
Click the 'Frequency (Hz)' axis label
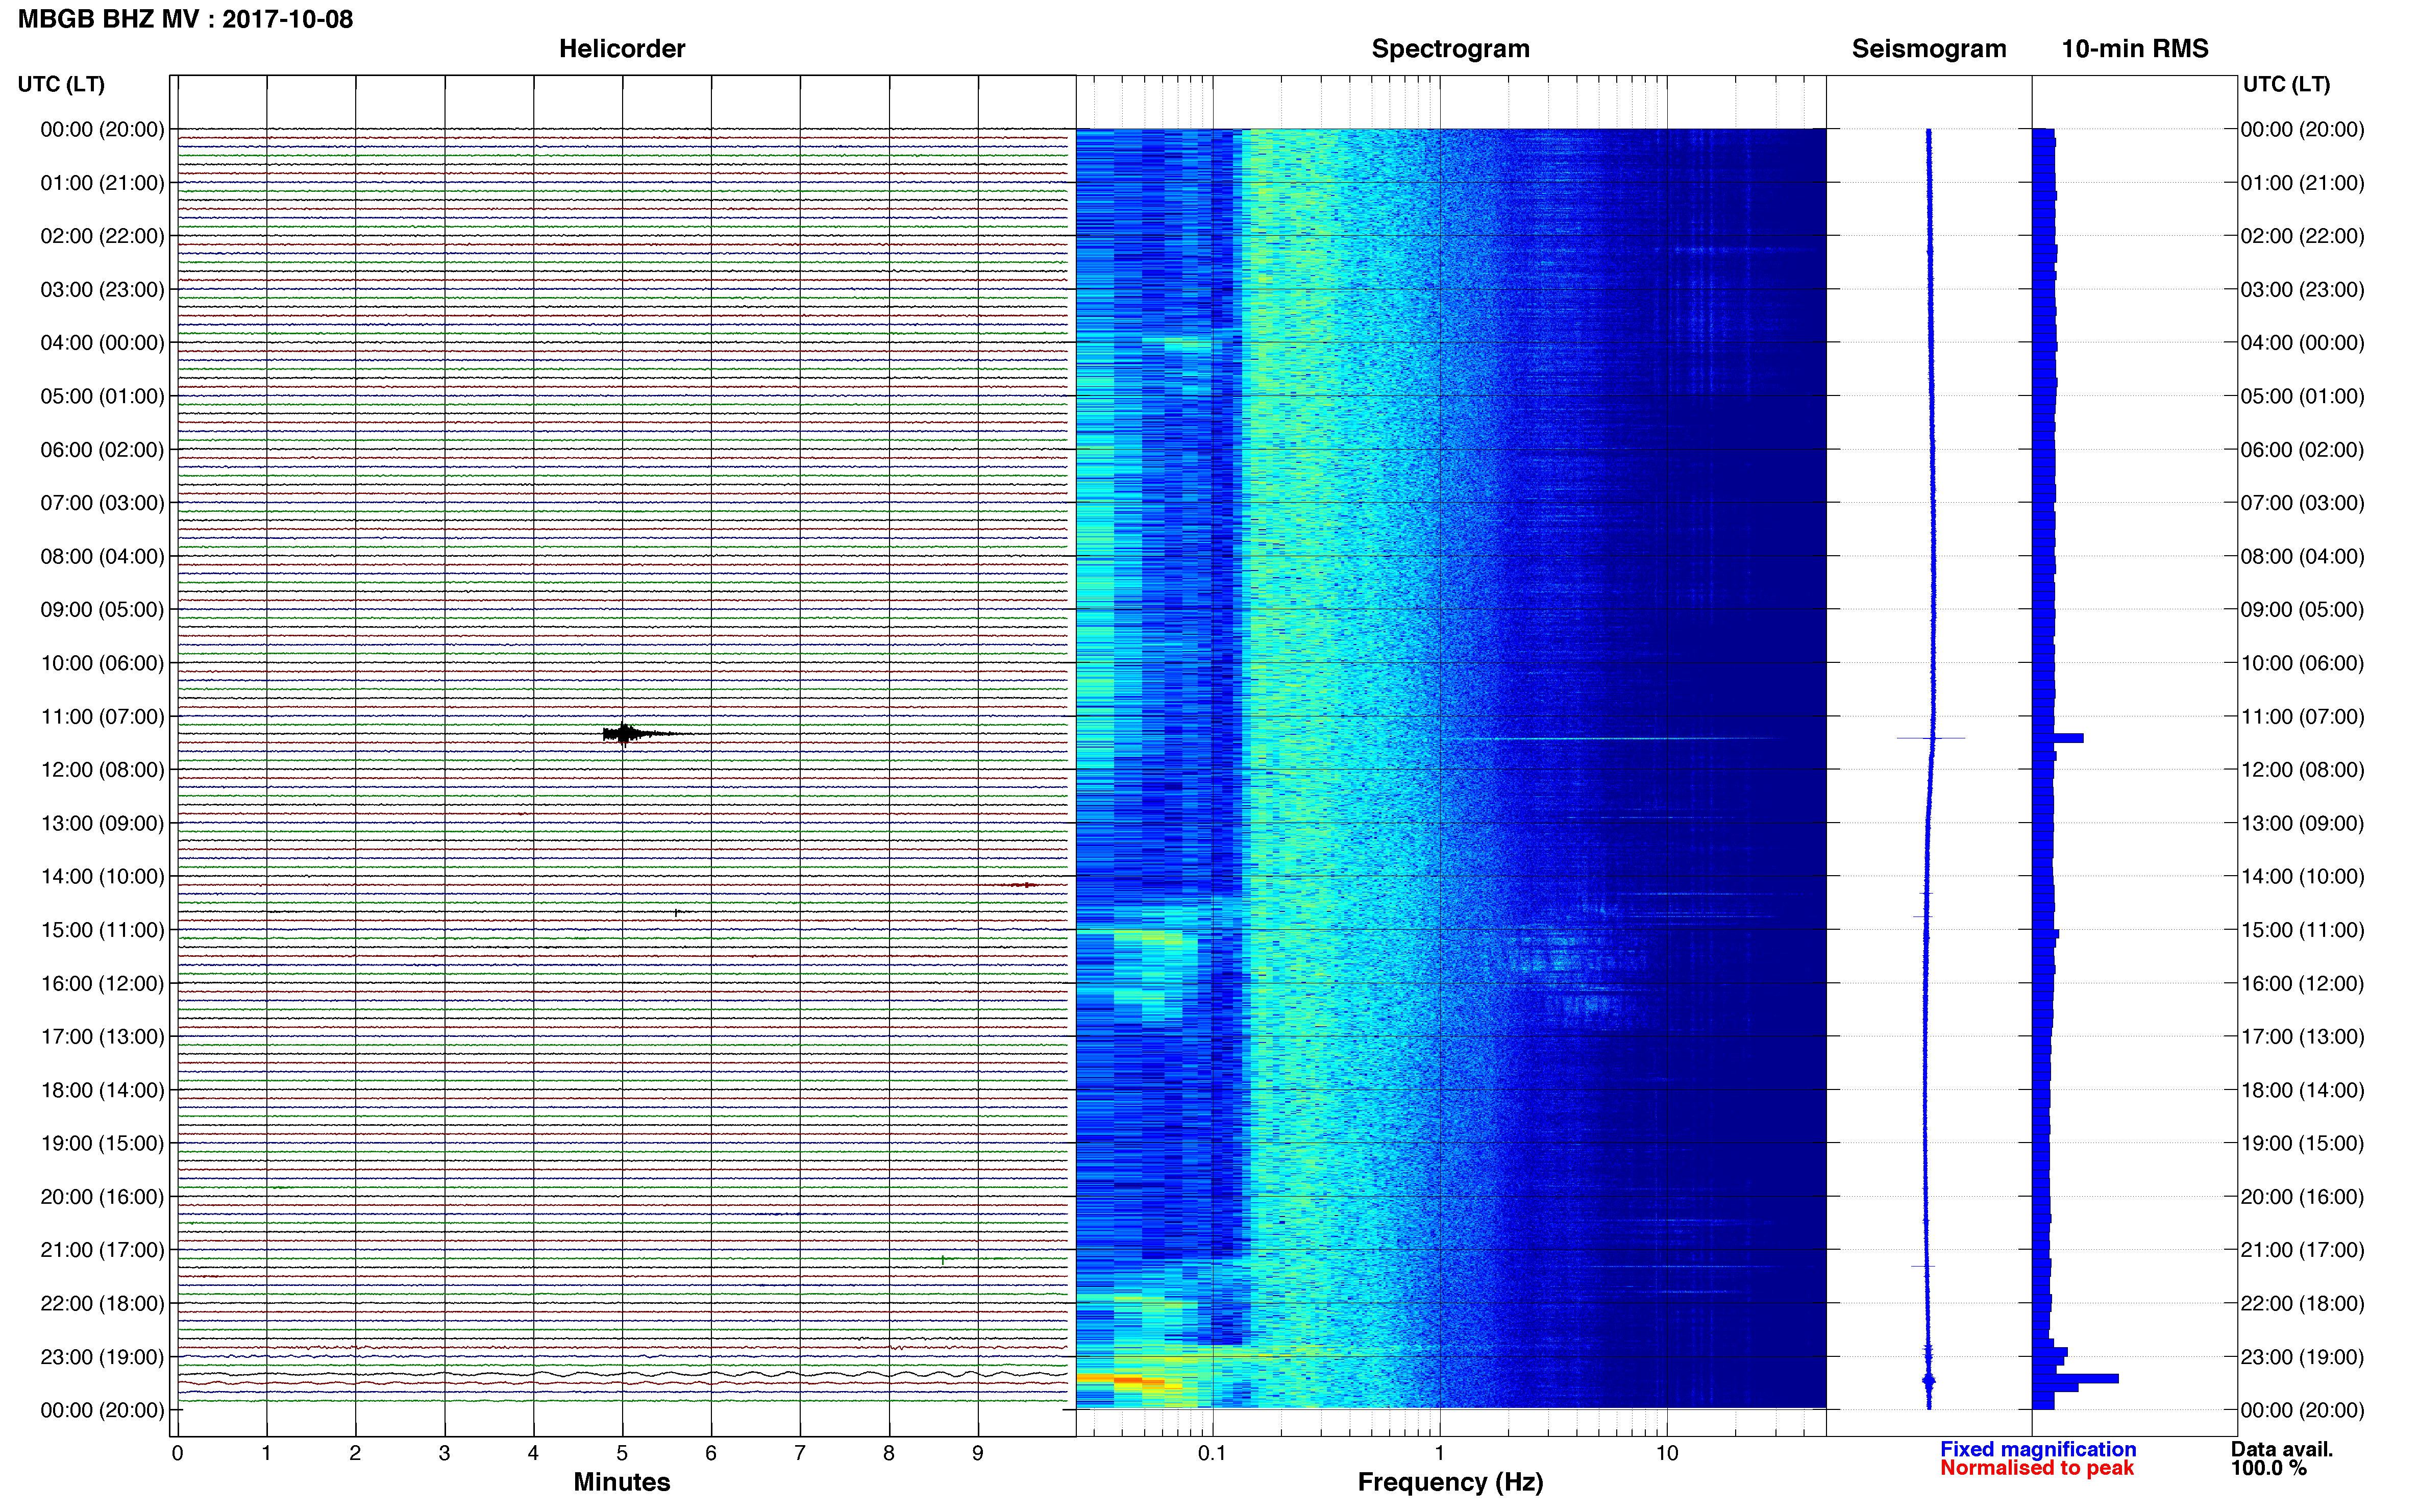coord(1450,1482)
